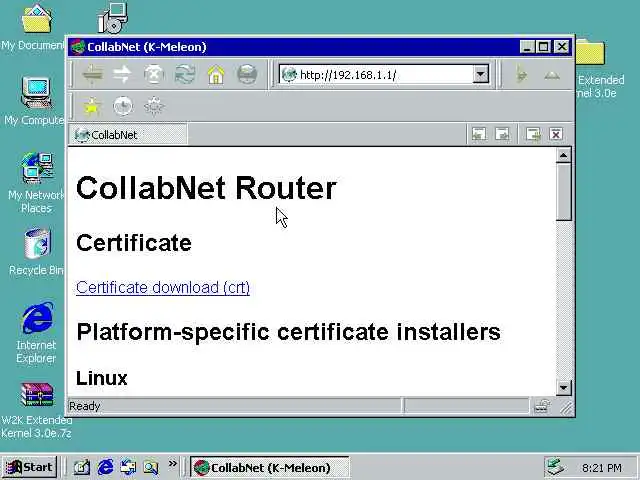Click the Go arrow icon beside the URL bar

(x=521, y=75)
